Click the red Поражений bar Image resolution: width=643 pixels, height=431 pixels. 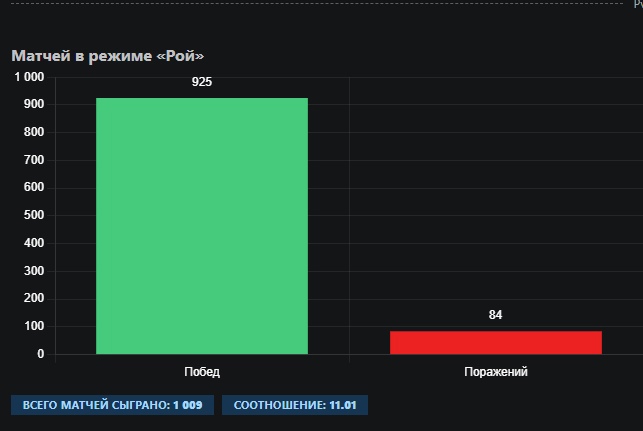496,342
